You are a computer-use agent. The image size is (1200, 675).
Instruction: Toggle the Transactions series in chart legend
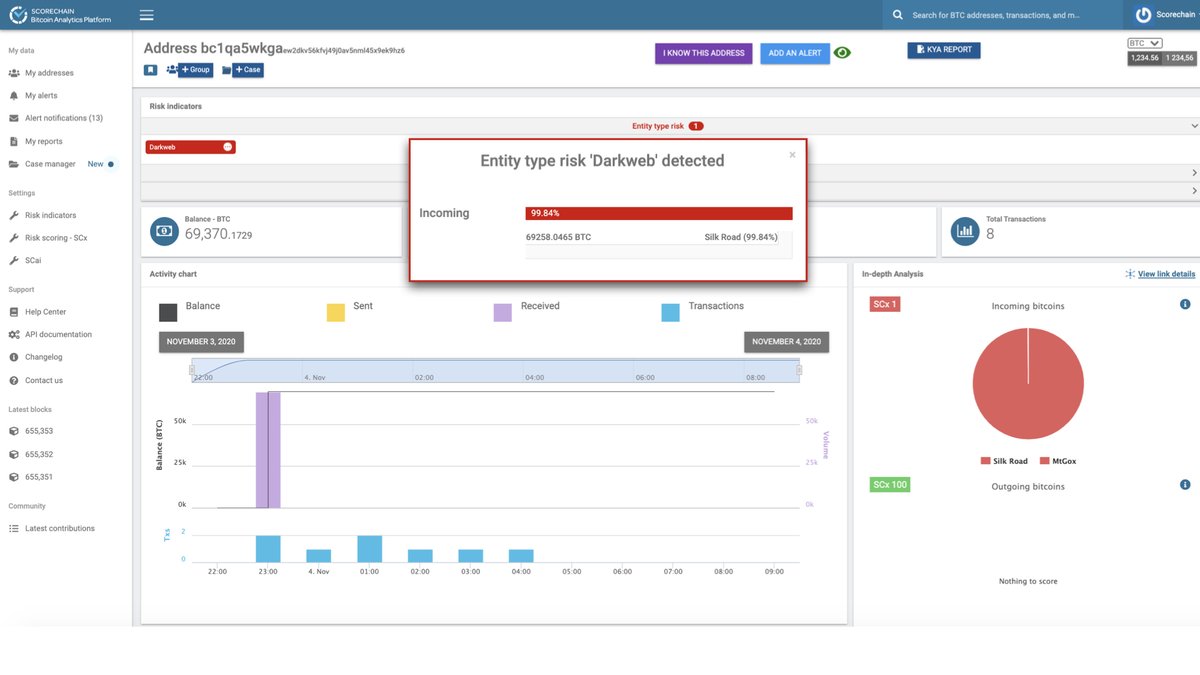coord(702,310)
